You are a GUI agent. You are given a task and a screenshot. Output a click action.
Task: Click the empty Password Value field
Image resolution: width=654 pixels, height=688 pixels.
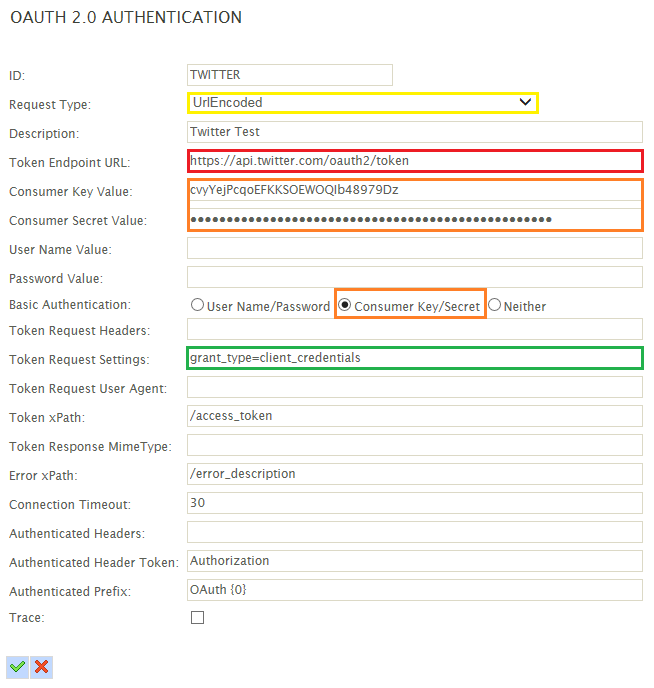tap(415, 277)
